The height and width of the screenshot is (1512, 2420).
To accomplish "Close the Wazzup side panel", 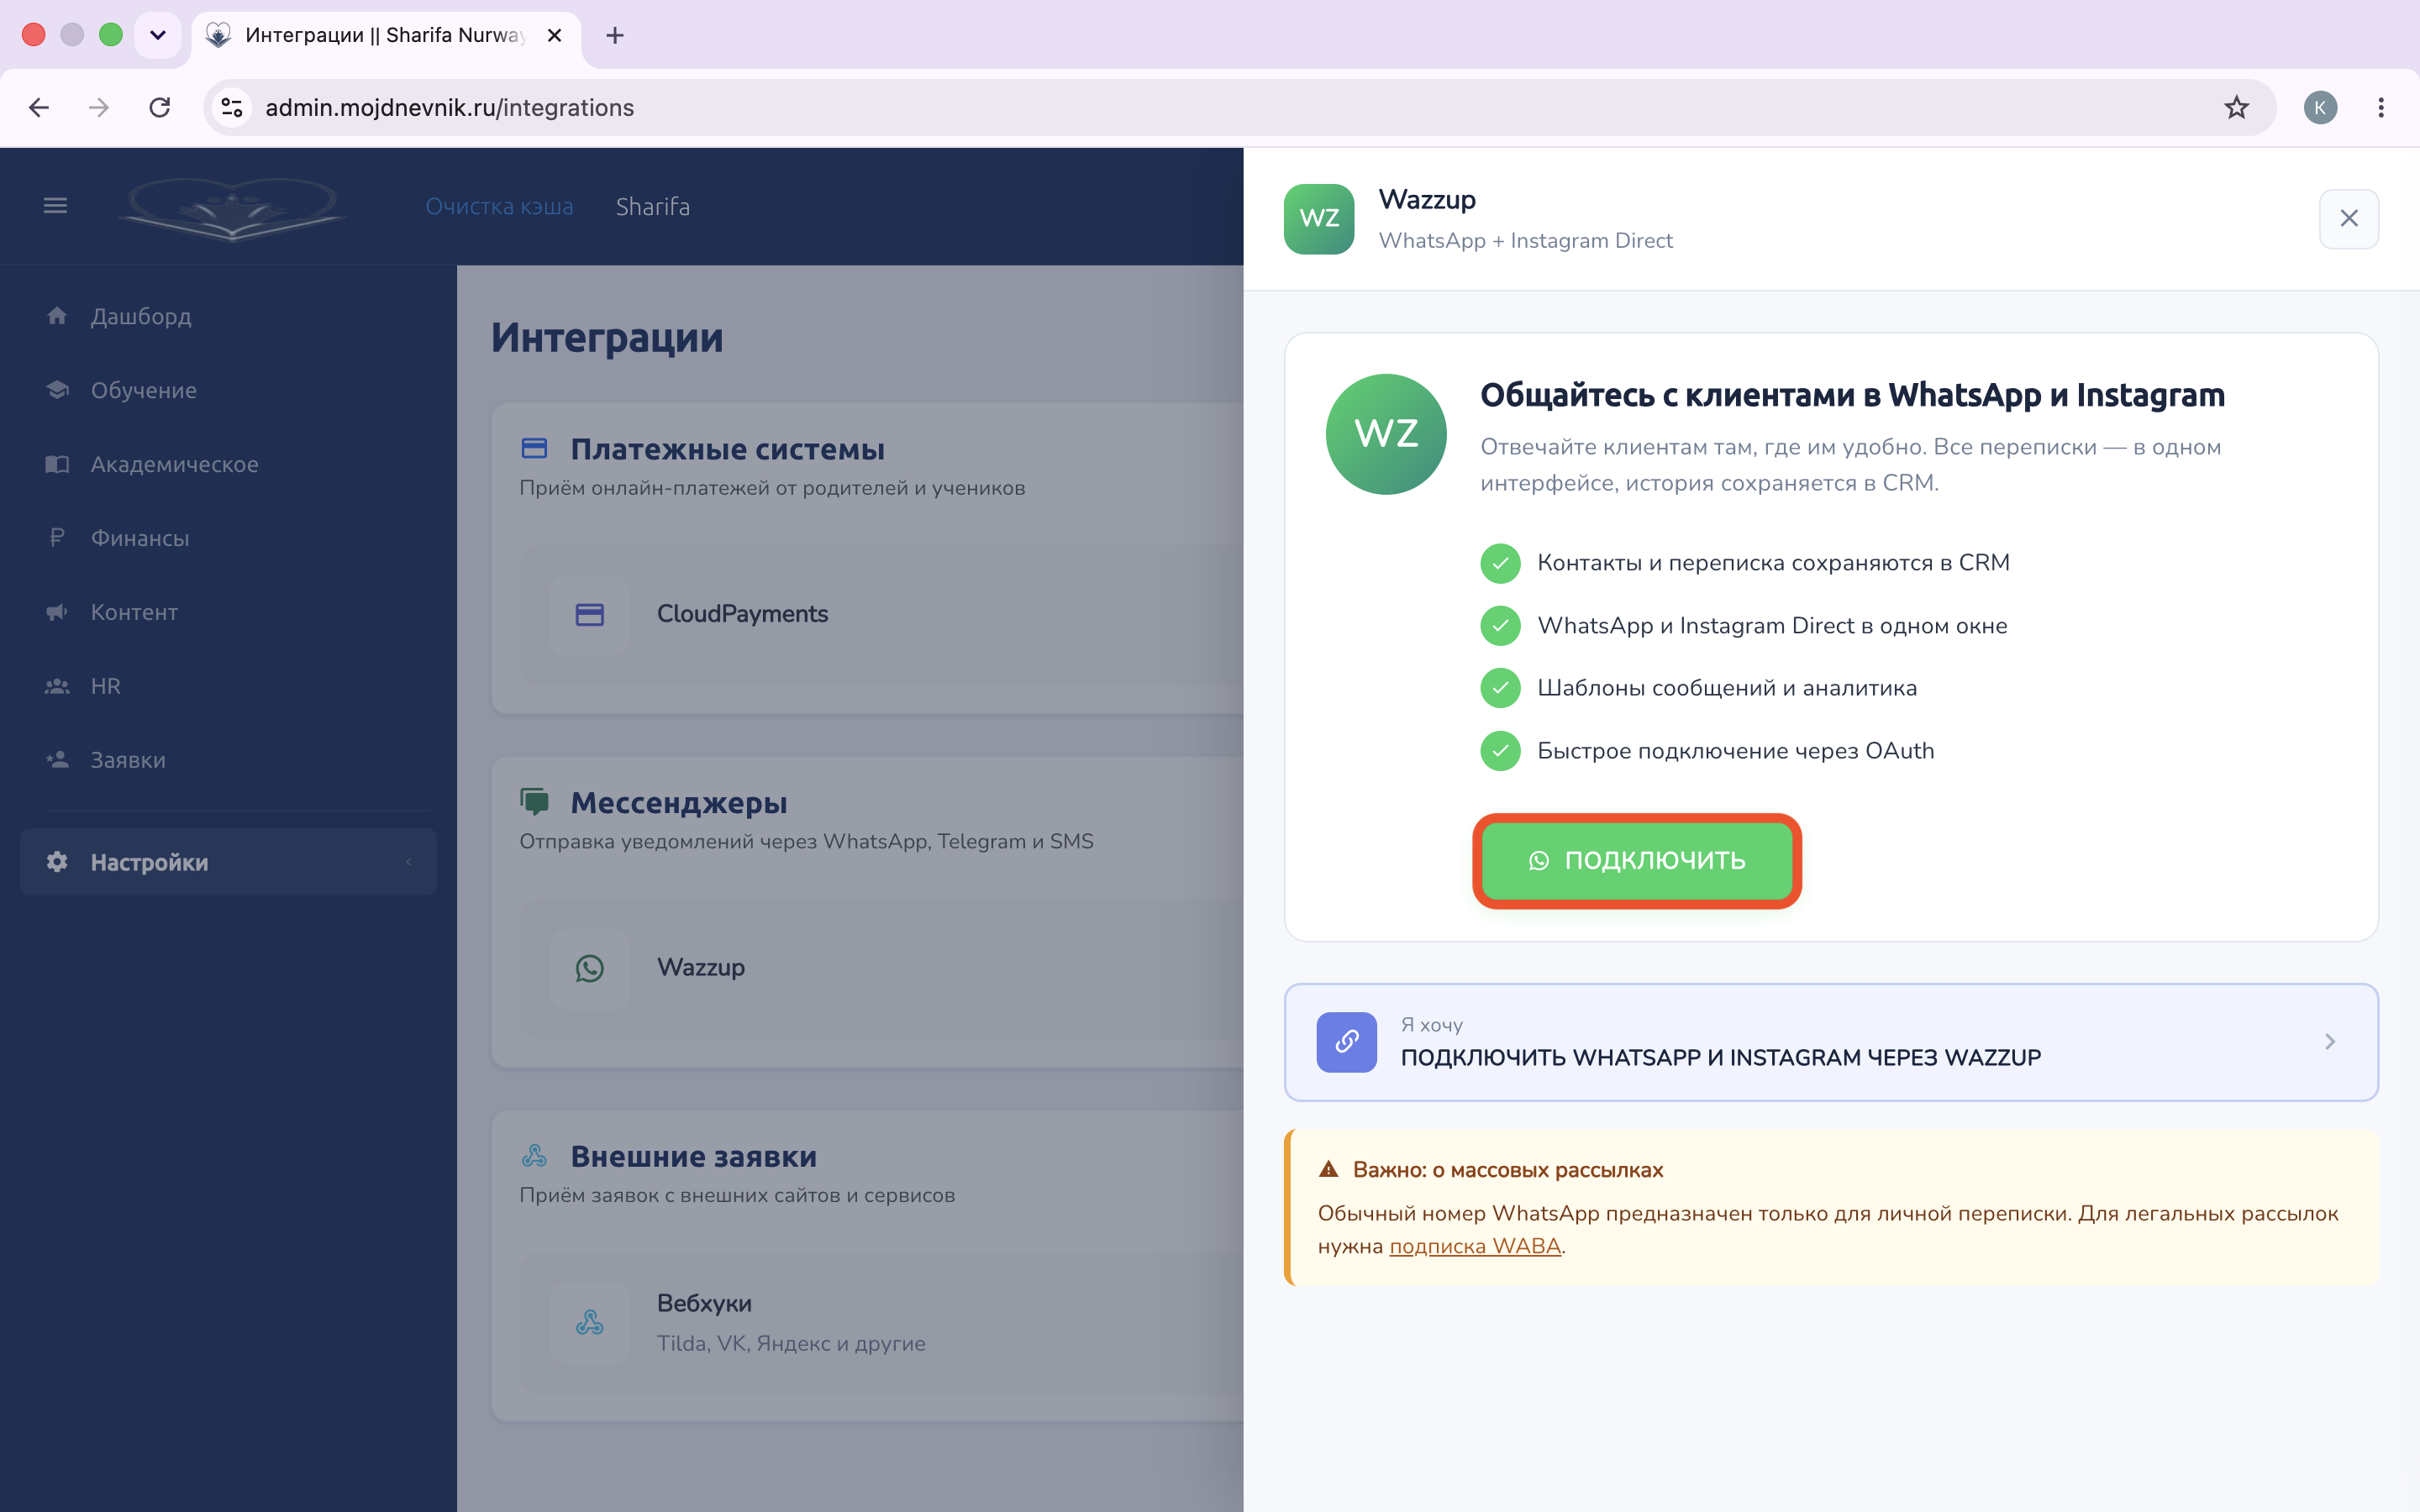I will tap(2349, 219).
